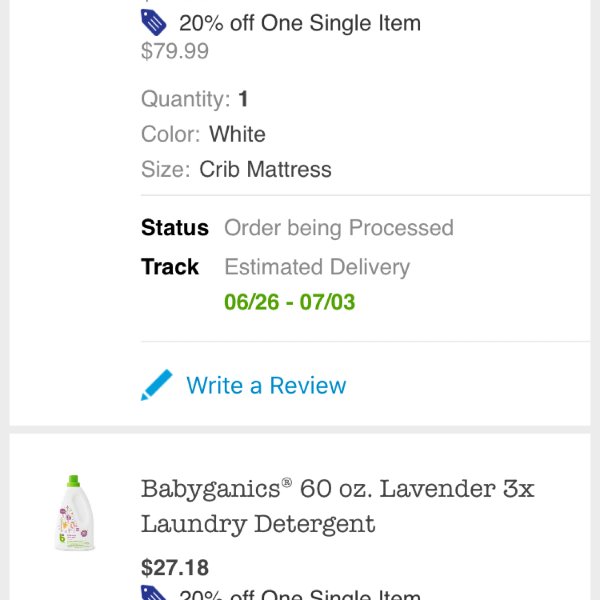Click the coupon tag icon under the detergent price

[x=153, y=593]
